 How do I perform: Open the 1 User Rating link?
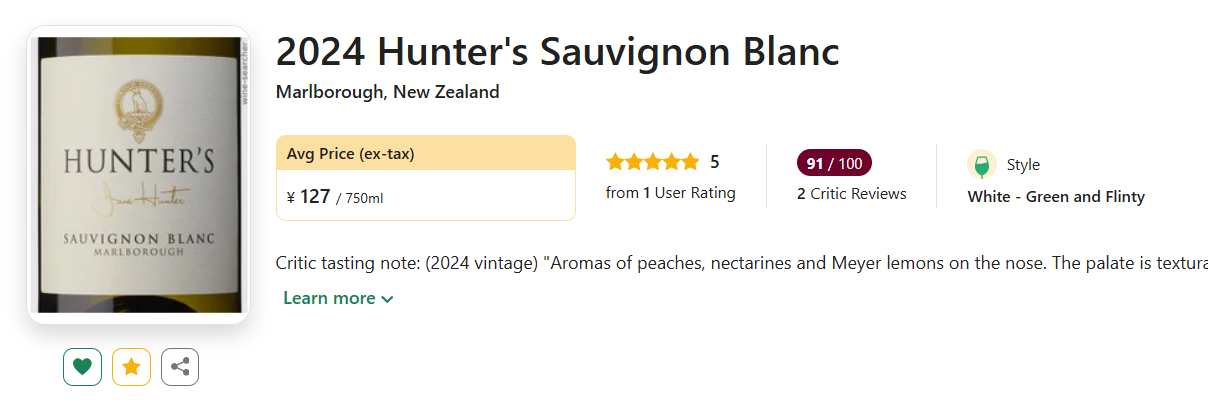tap(670, 193)
